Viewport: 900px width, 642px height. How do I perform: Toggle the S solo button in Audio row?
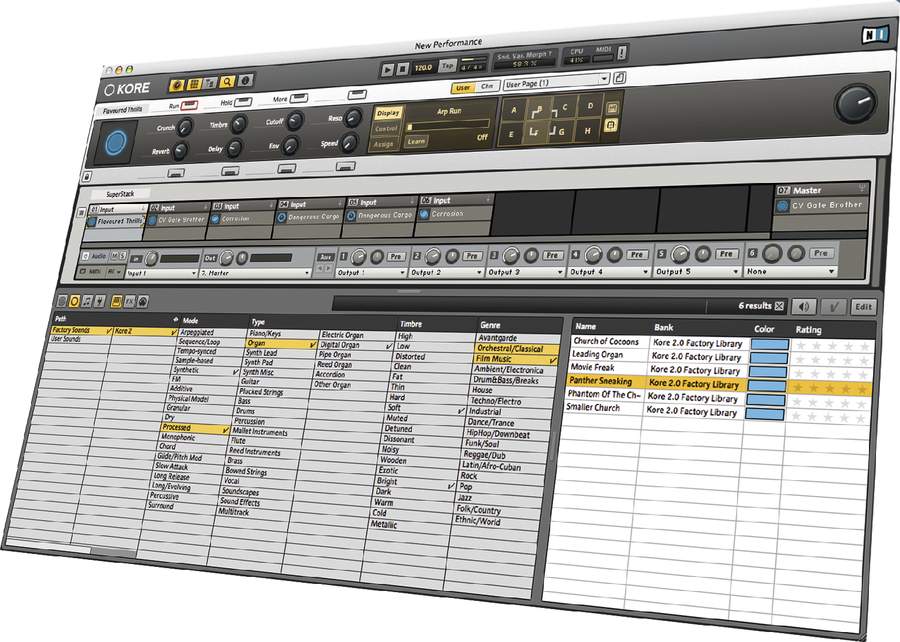(122, 255)
